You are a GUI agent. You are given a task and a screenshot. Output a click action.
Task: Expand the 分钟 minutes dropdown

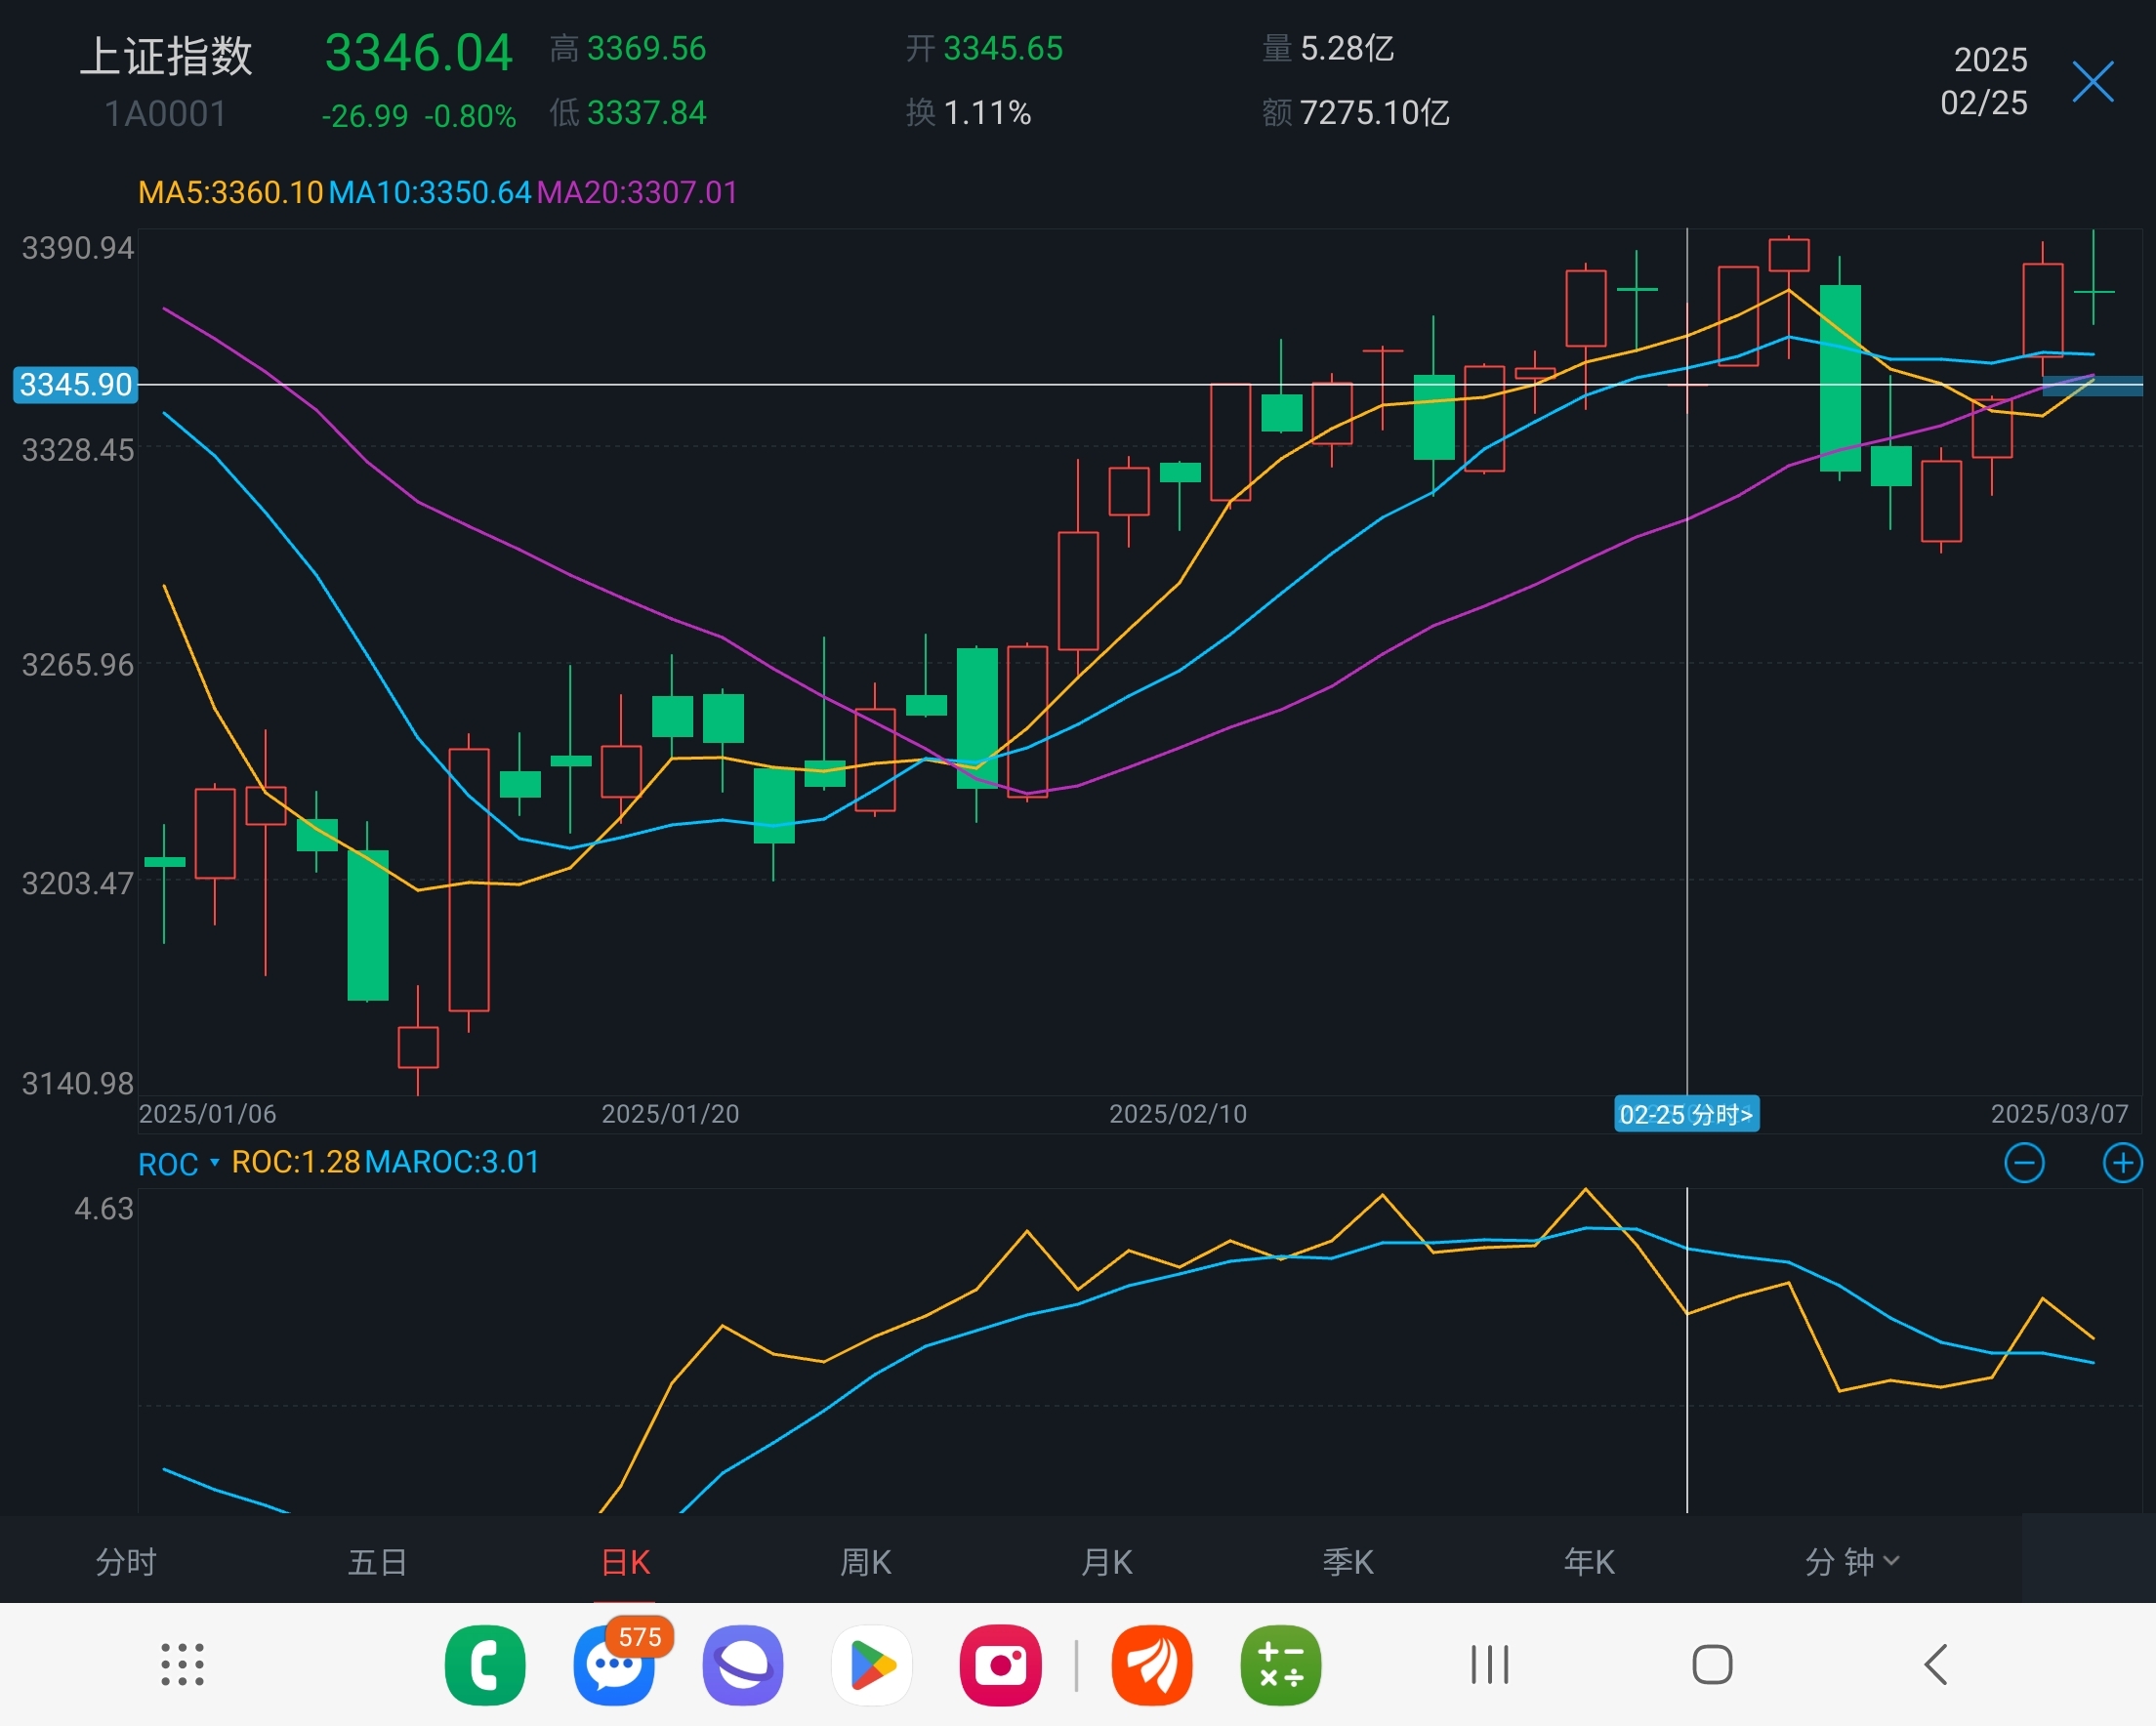click(1851, 1562)
